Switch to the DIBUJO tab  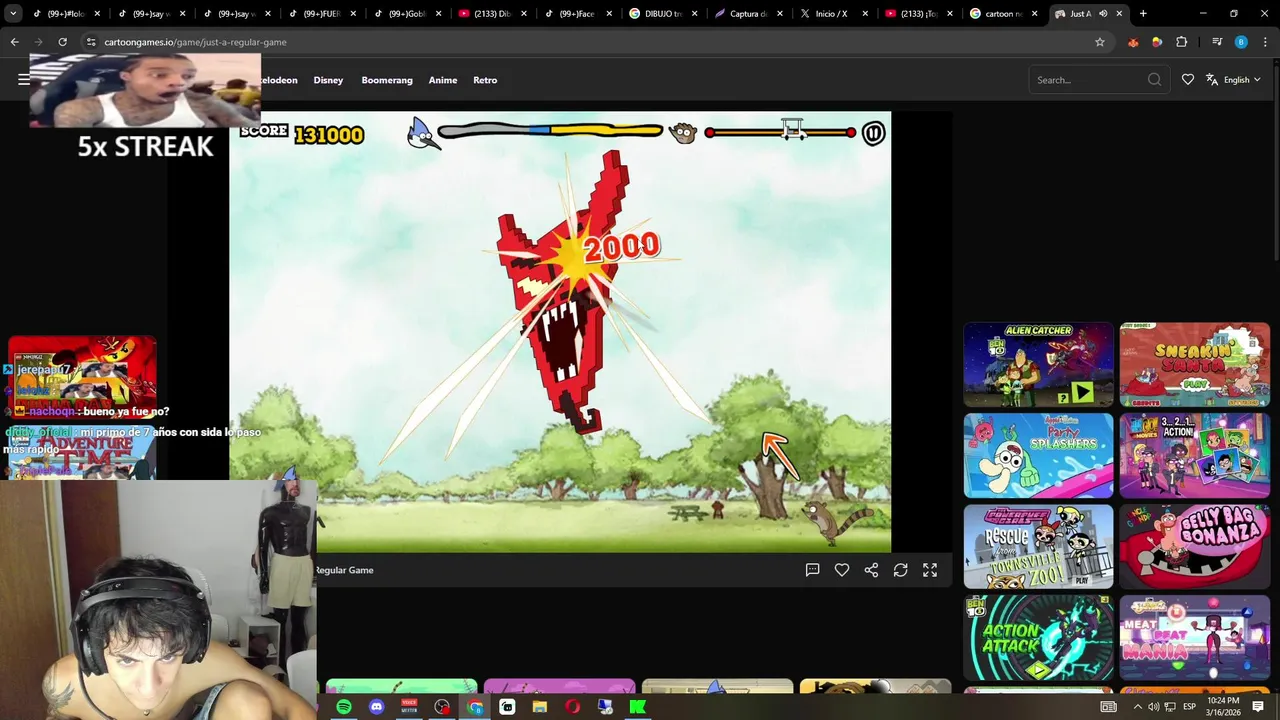(x=663, y=14)
